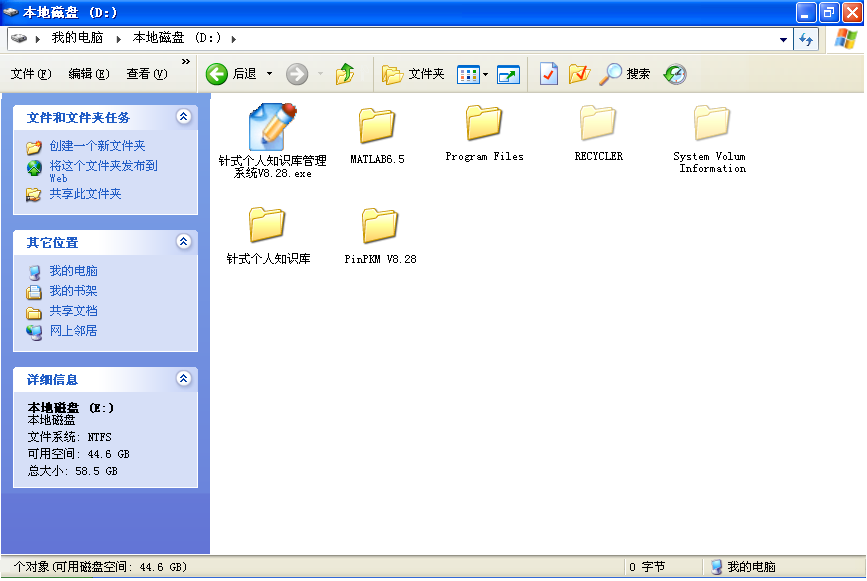
Task: Open the Back button history dropdown arrow
Action: pos(269,74)
